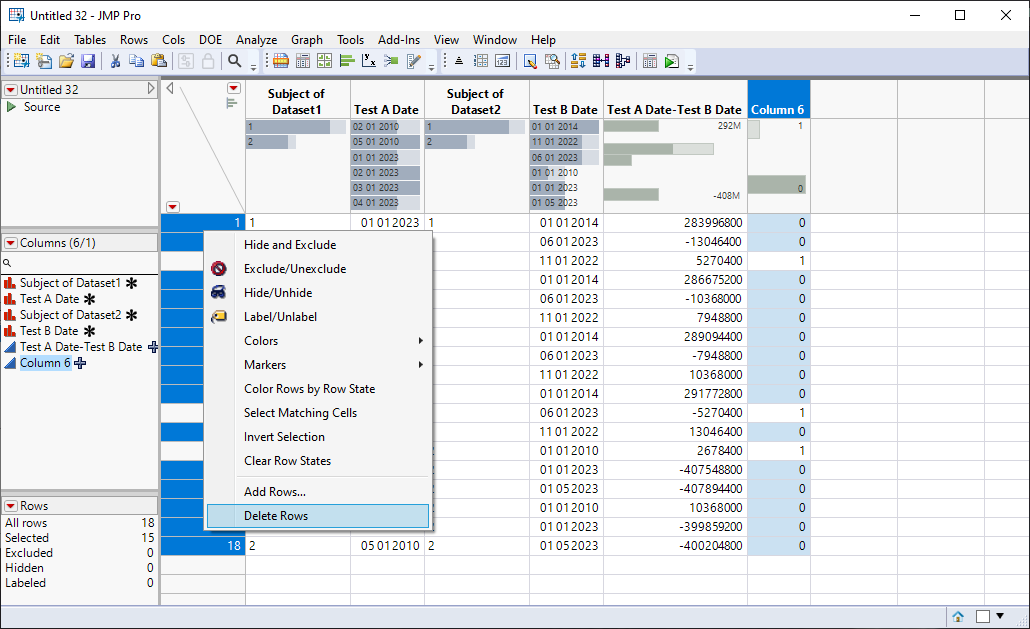Collapse the Untitled 32 table panel
The width and height of the screenshot is (1030, 629).
pyautogui.click(x=151, y=87)
